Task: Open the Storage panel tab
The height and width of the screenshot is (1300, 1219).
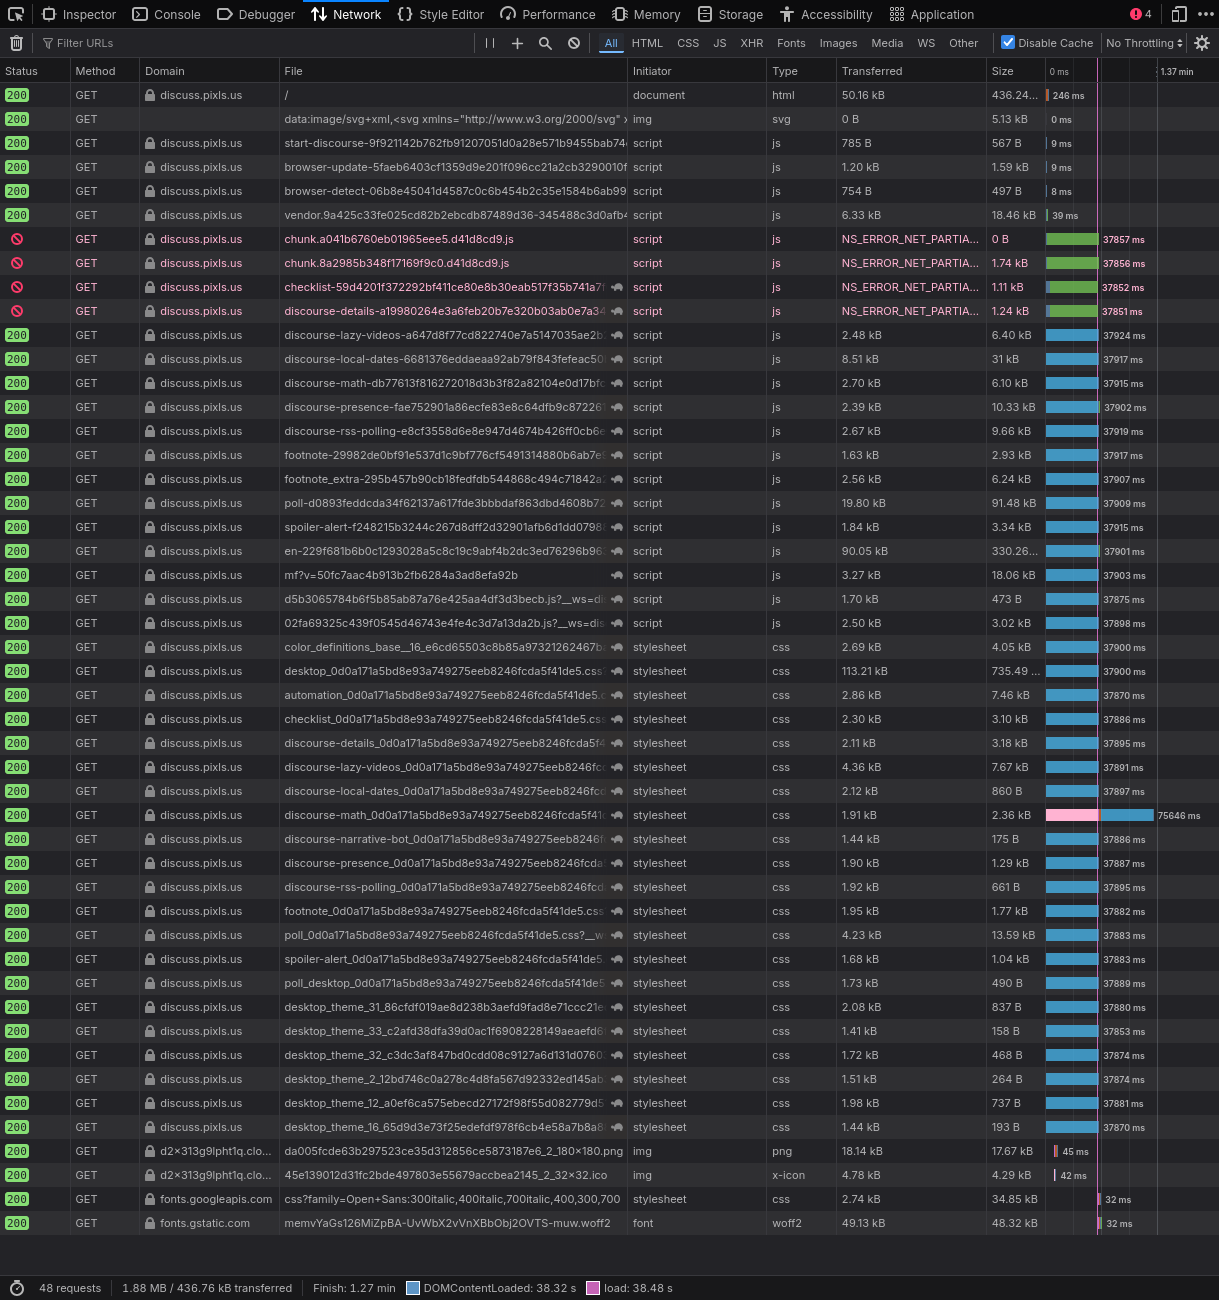Action: 730,14
